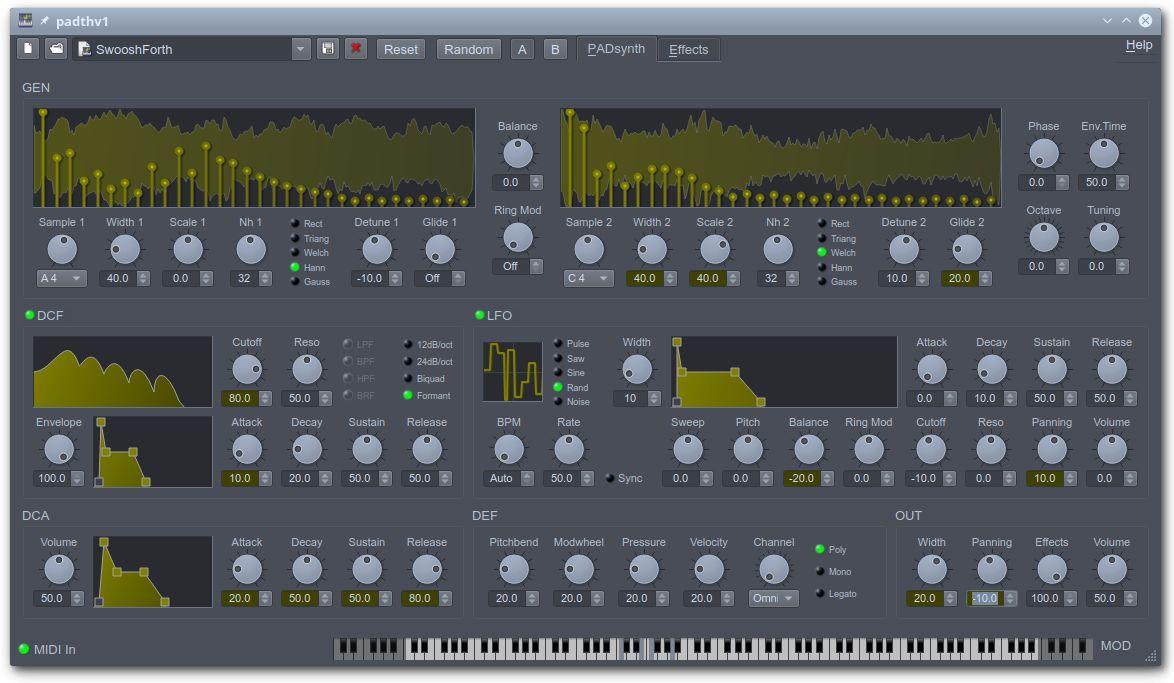Click the Ring Mod Off spinner arrows
The width and height of the screenshot is (1174, 683).
pyautogui.click(x=536, y=267)
